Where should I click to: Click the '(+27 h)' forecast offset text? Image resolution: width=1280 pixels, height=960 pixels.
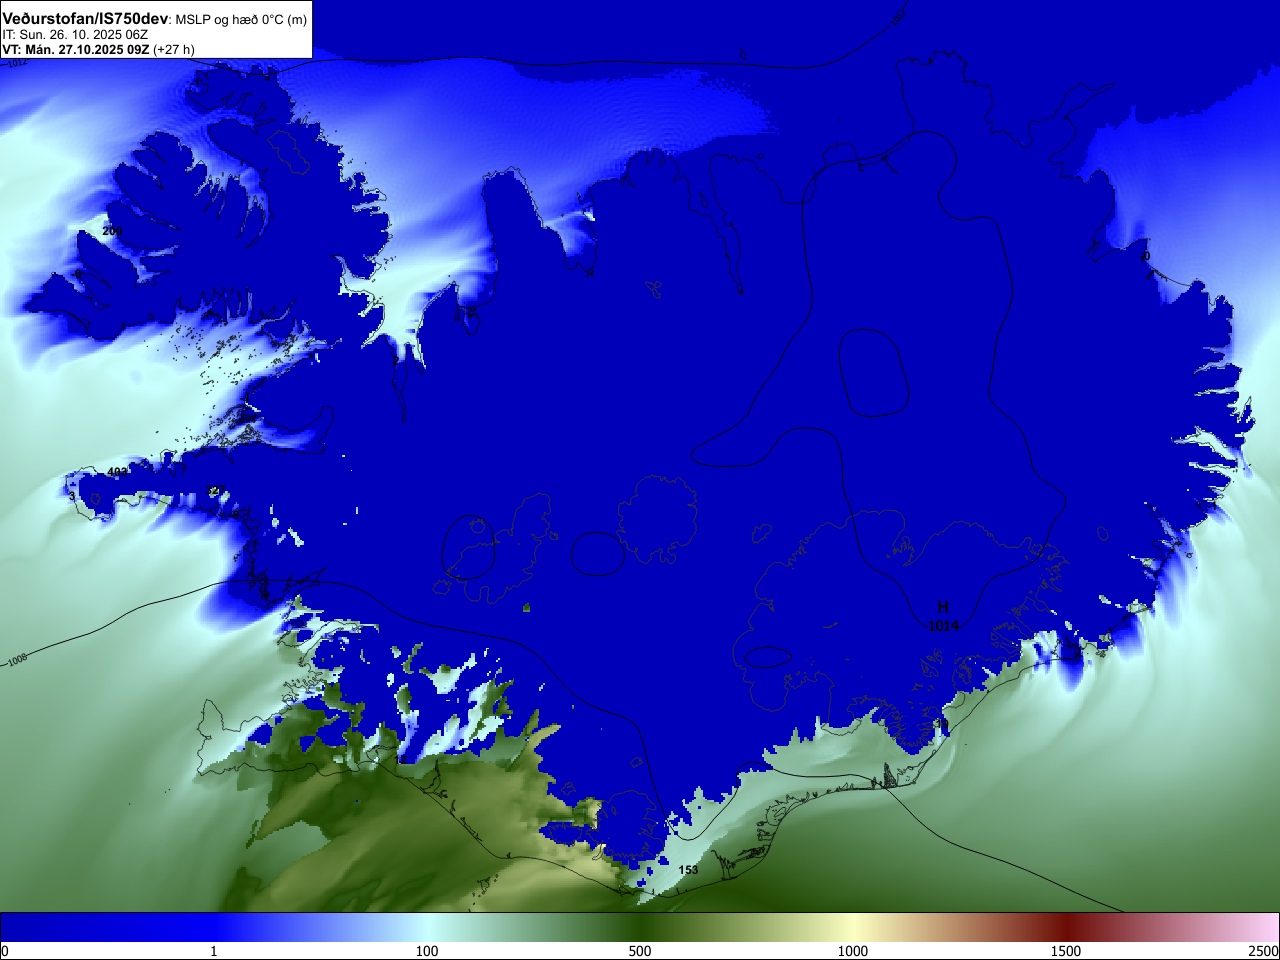tap(174, 49)
